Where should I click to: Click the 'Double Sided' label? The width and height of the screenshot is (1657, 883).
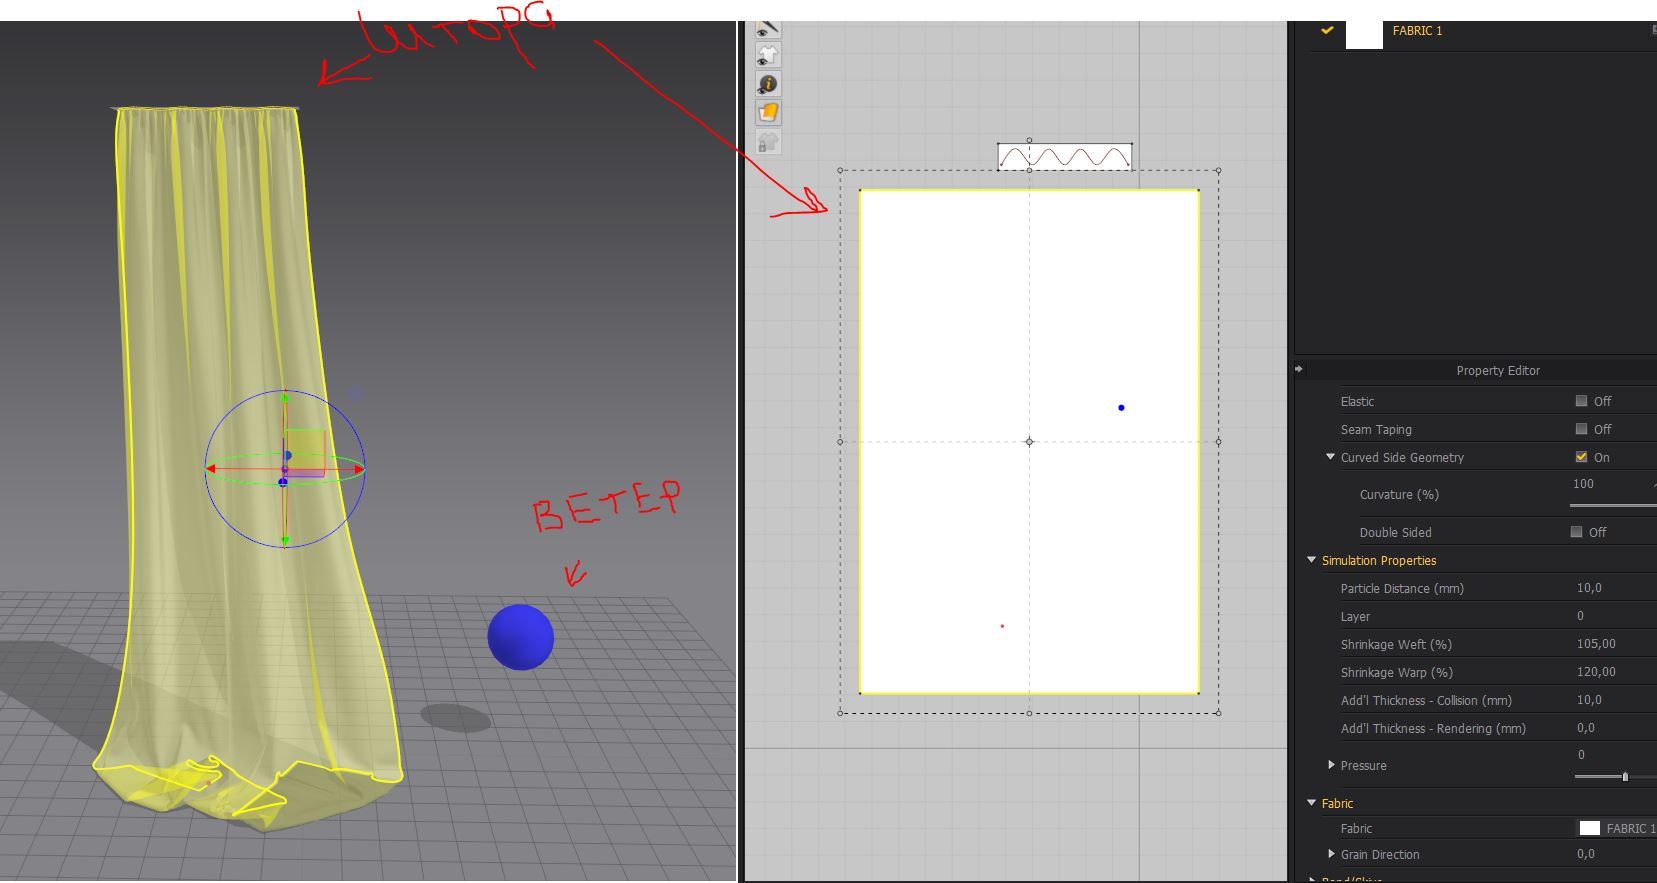tap(1395, 533)
